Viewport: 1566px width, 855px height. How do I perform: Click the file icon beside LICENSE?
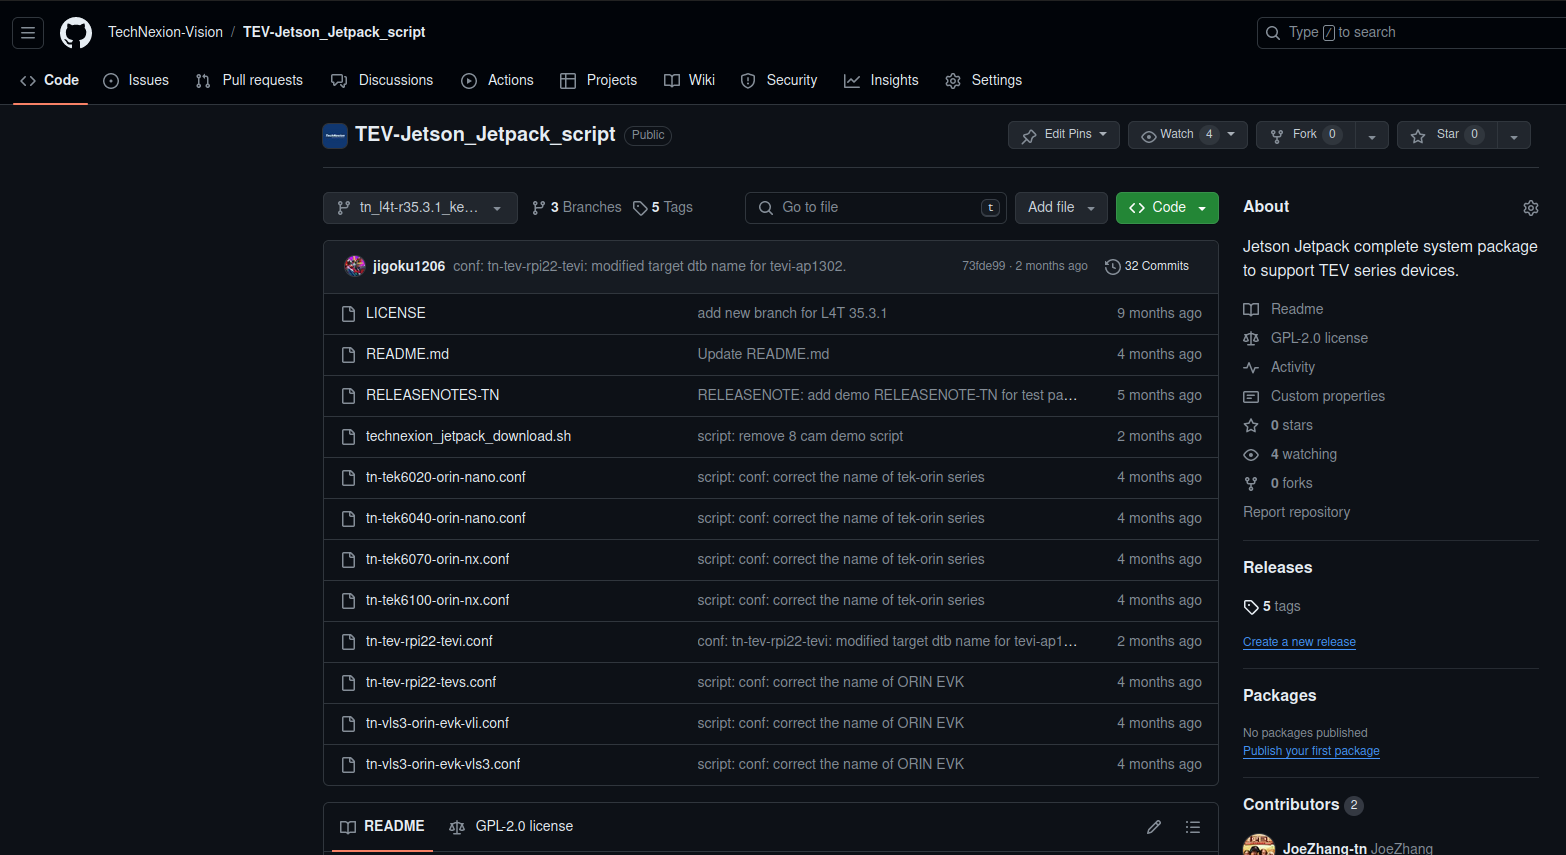[x=348, y=314]
